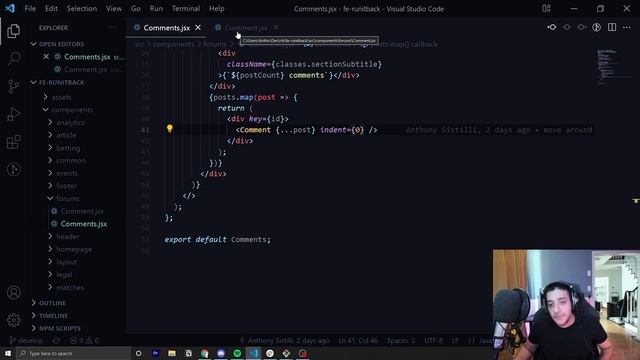Expand the analytics folder
This screenshot has width=640, height=360.
[x=70, y=122]
